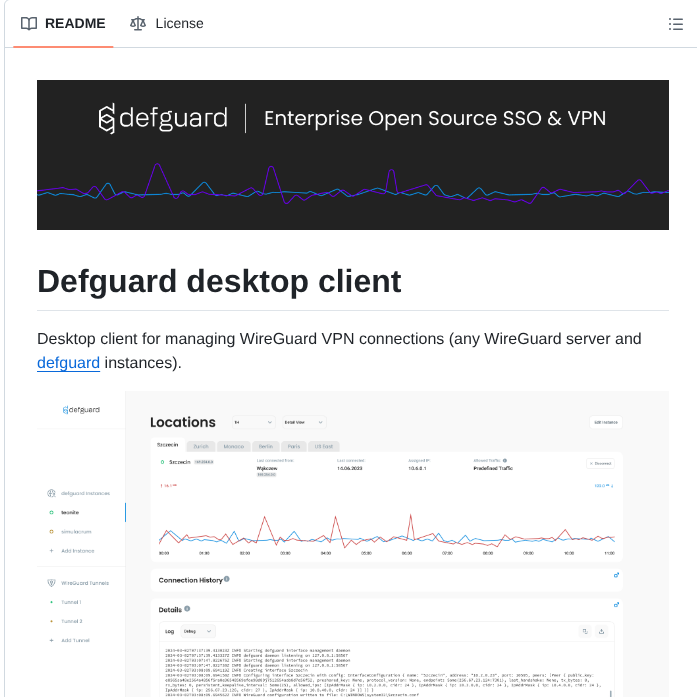Follow the defguard hyperlink

68,363
